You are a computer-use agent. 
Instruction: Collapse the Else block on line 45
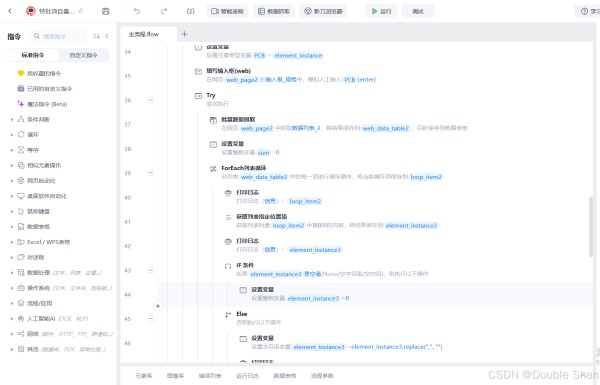[x=151, y=318]
